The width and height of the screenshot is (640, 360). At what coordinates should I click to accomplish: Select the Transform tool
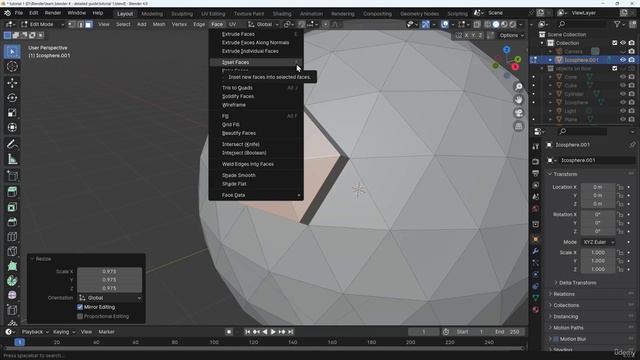[x=12, y=127]
